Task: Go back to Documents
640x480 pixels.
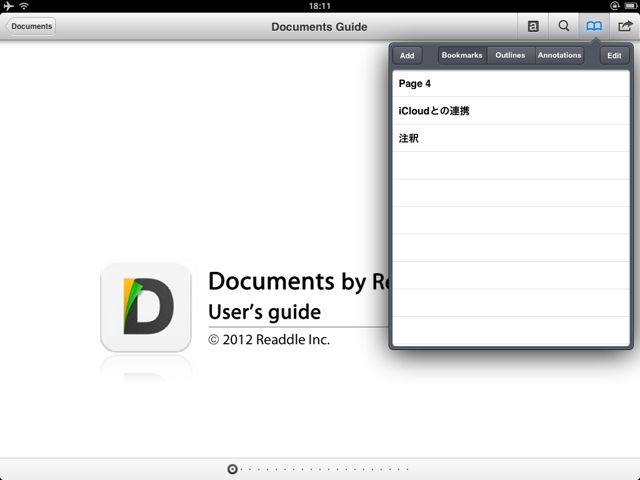Action: [31, 26]
